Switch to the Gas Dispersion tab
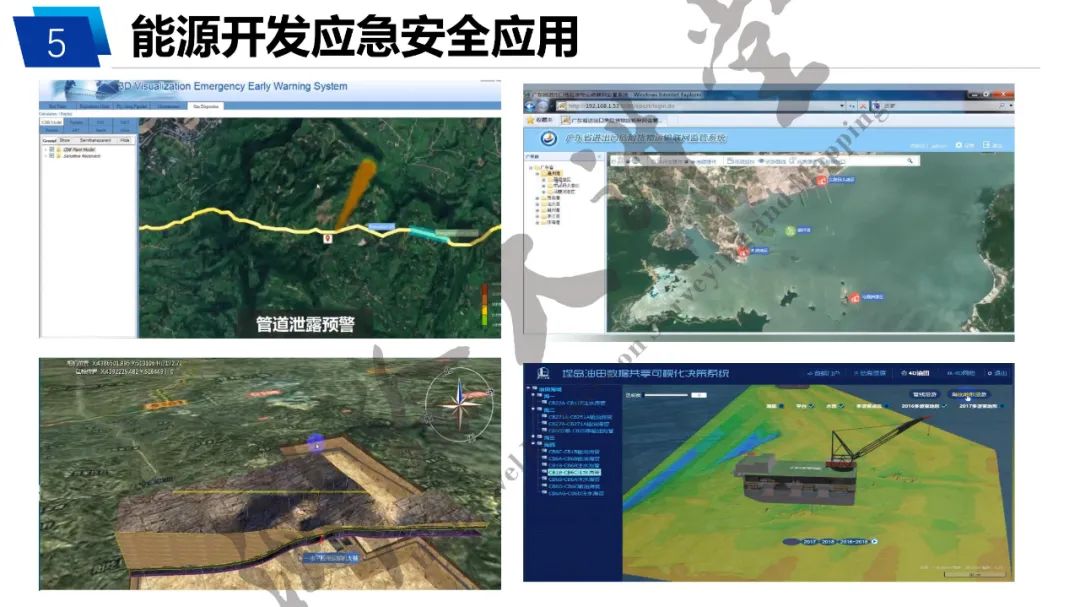The width and height of the screenshot is (1080, 607). point(205,105)
